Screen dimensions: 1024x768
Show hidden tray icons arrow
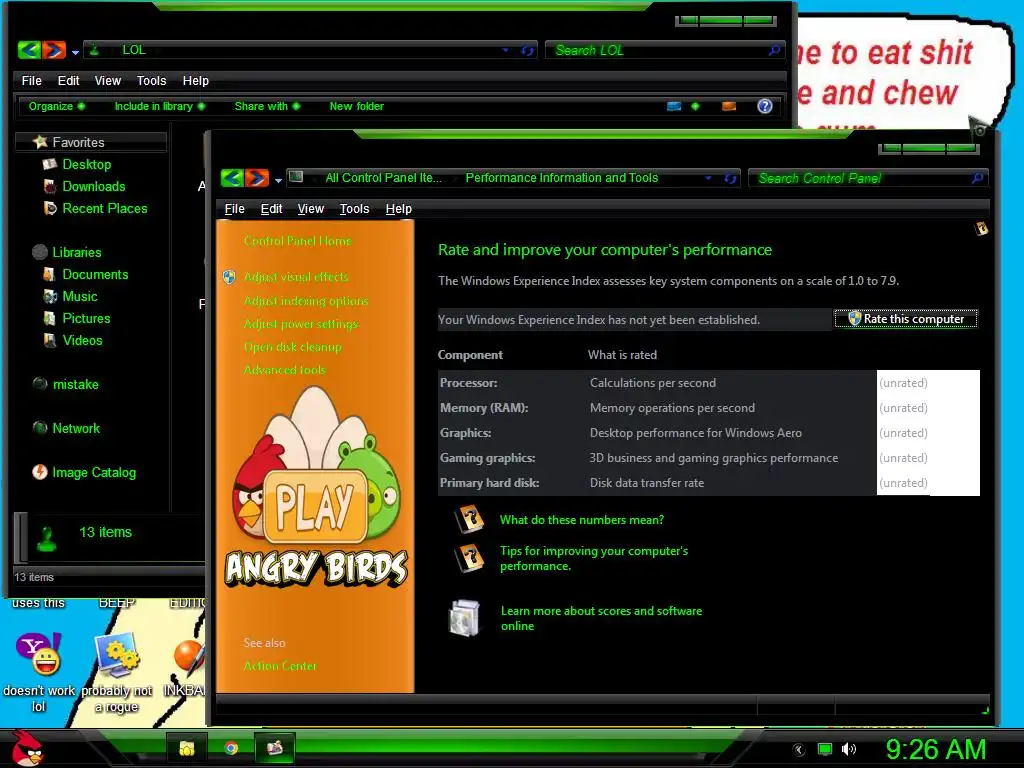pos(799,750)
